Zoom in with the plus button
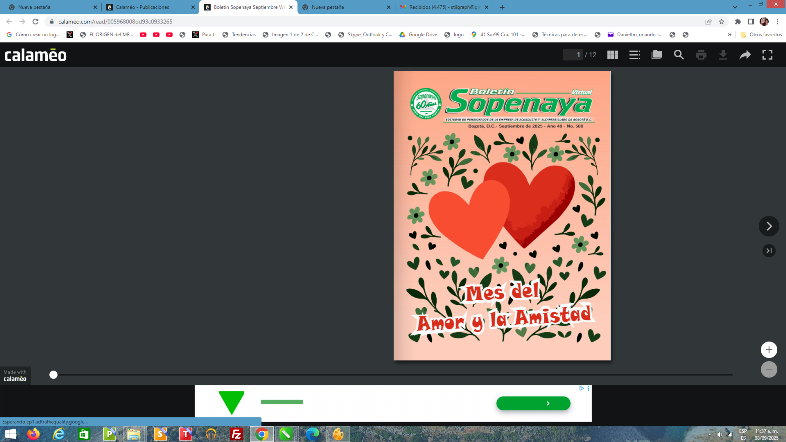 point(768,350)
